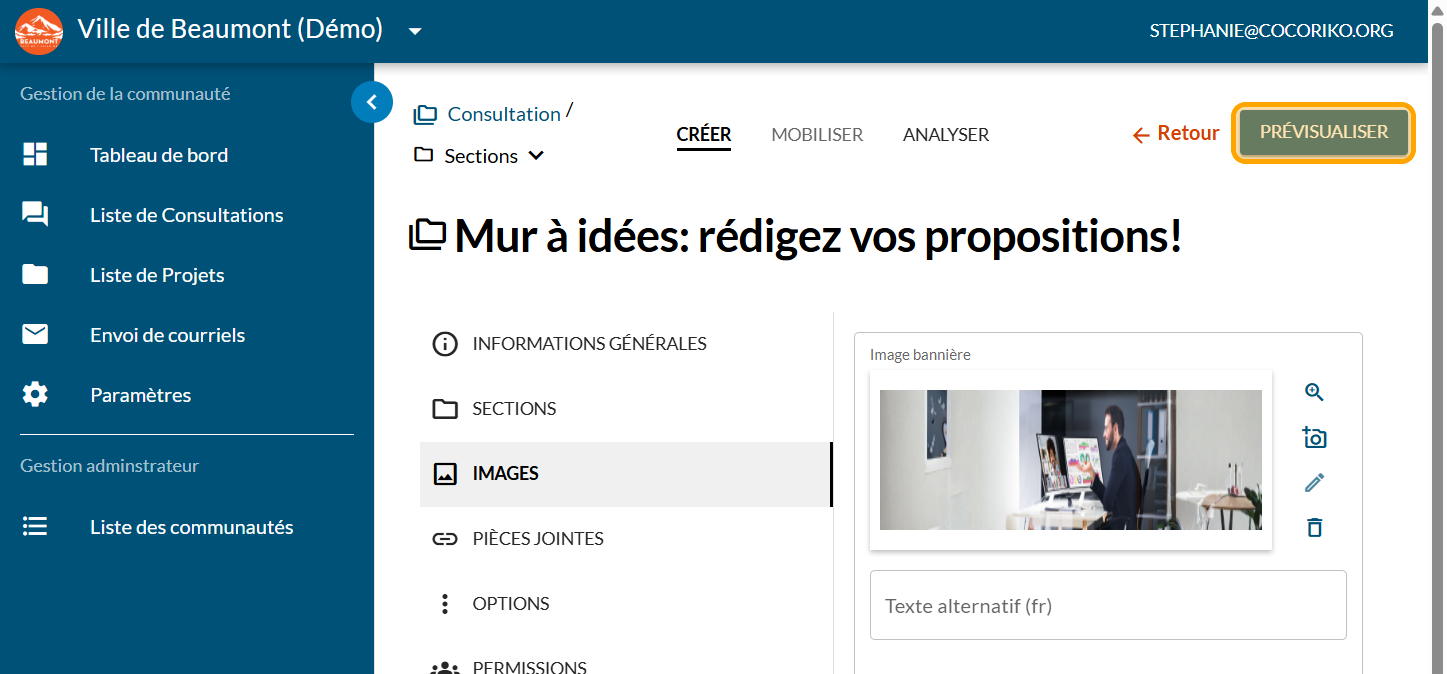Expand the community selector dropdown arrow
This screenshot has width=1447, height=674.
415,31
